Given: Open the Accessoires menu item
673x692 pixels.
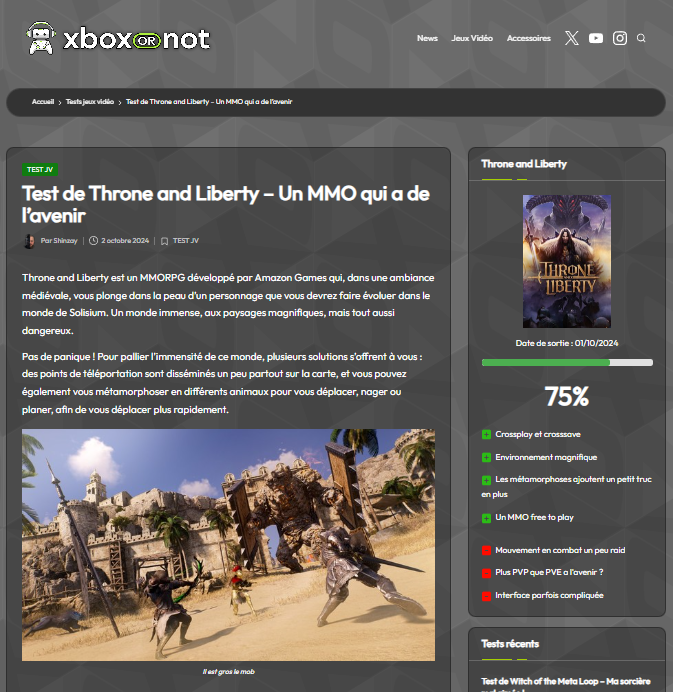Looking at the screenshot, I should pyautogui.click(x=529, y=38).
